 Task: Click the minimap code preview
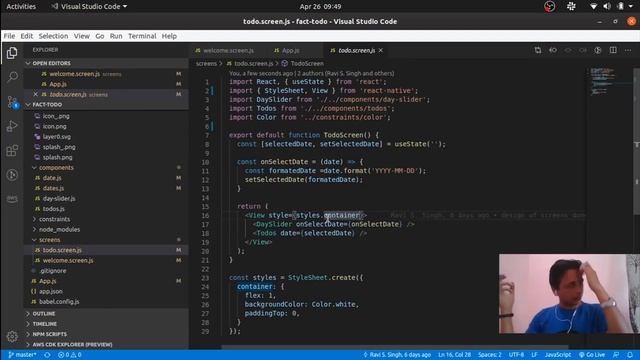click(x=603, y=81)
